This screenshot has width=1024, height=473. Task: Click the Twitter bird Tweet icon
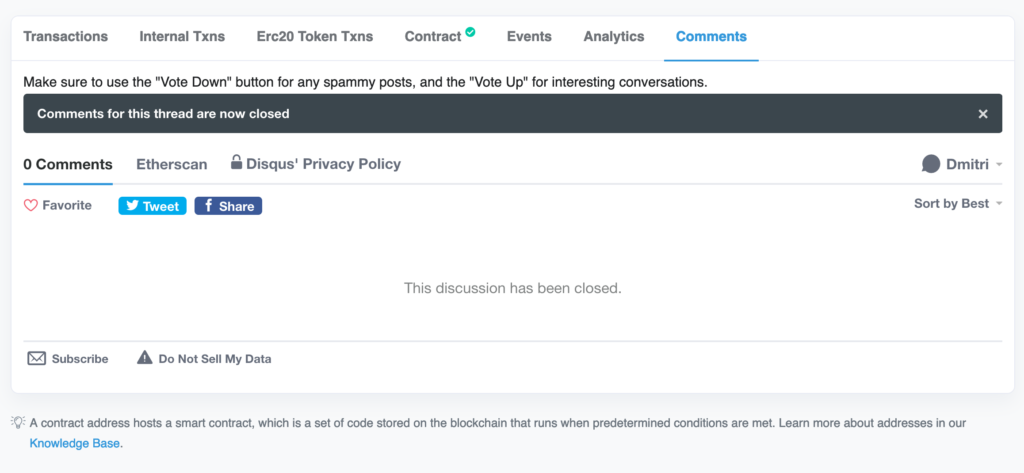pyautogui.click(x=131, y=206)
